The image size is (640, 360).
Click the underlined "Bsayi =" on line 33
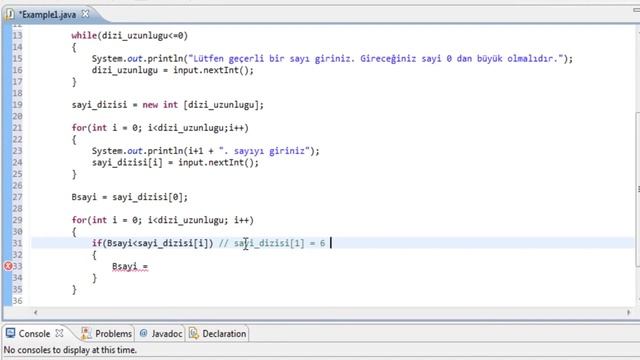point(130,267)
